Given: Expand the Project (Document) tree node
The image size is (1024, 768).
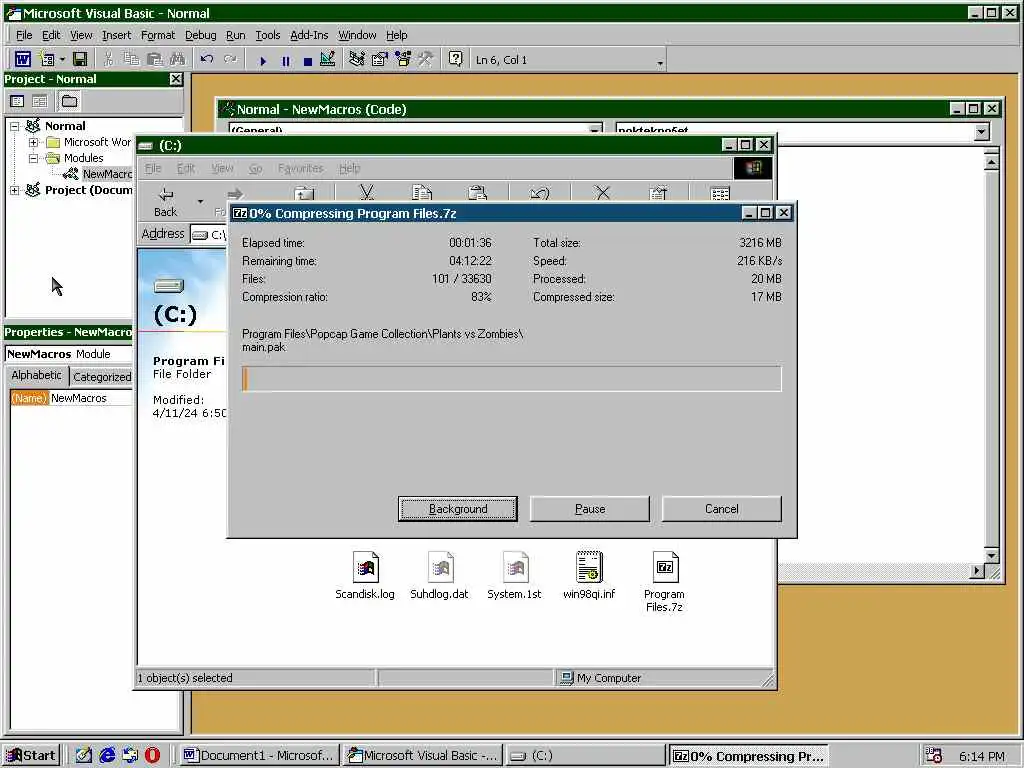Looking at the screenshot, I should (x=14, y=190).
